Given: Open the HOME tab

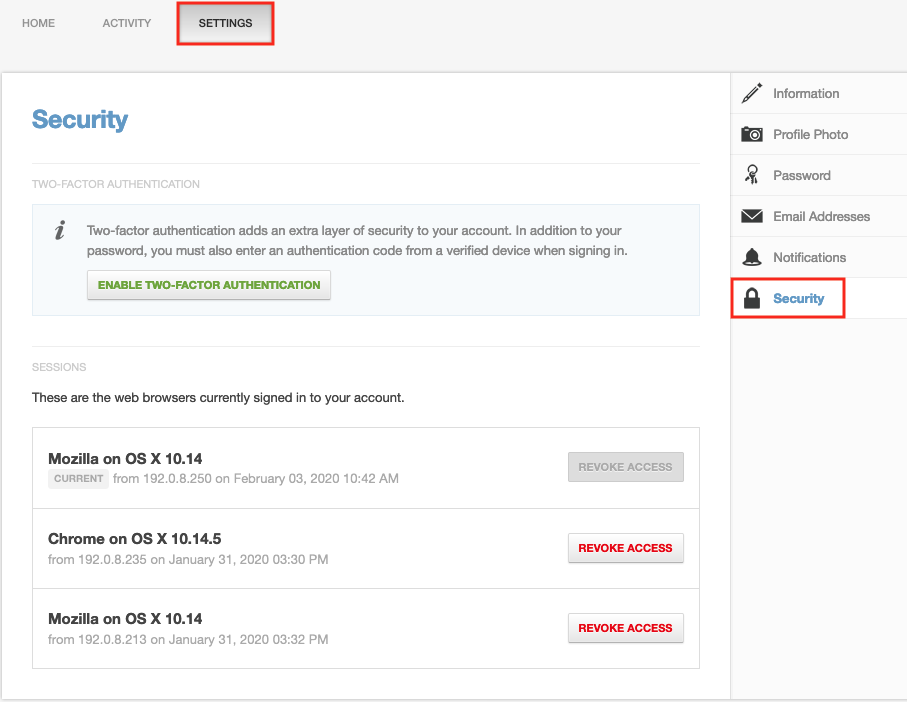Looking at the screenshot, I should click(x=38, y=23).
